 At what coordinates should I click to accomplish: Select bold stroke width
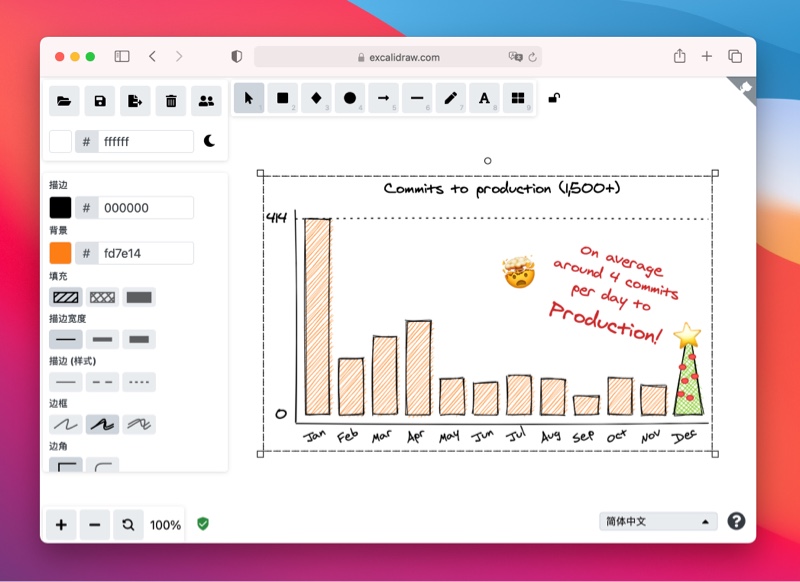[103, 340]
